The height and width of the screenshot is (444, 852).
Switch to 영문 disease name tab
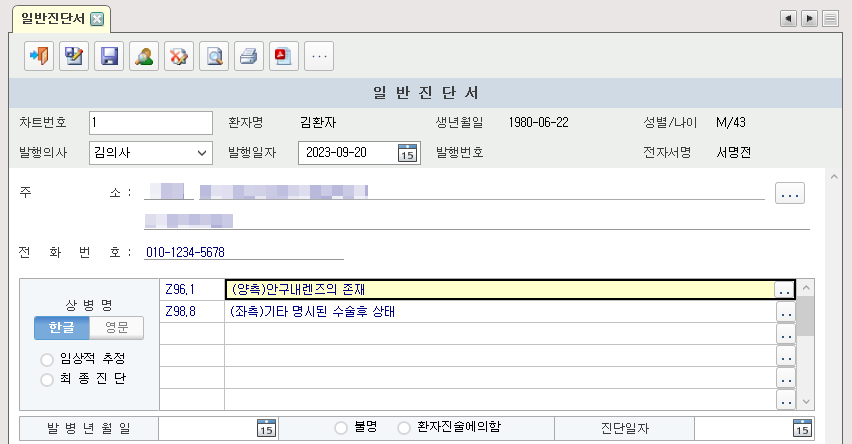117,327
